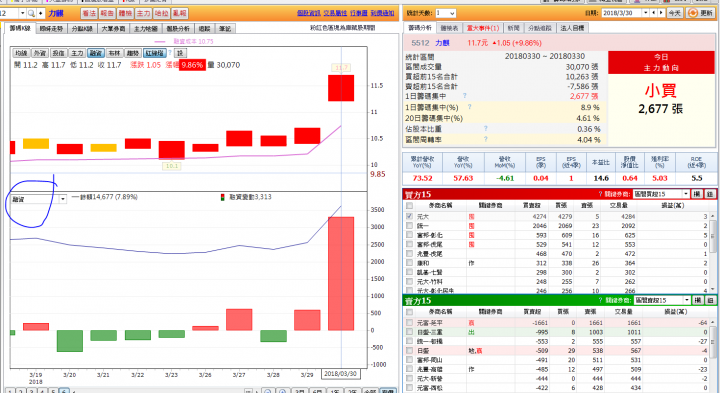Open the 個股資訊 link
The image size is (720, 393).
[308, 13]
